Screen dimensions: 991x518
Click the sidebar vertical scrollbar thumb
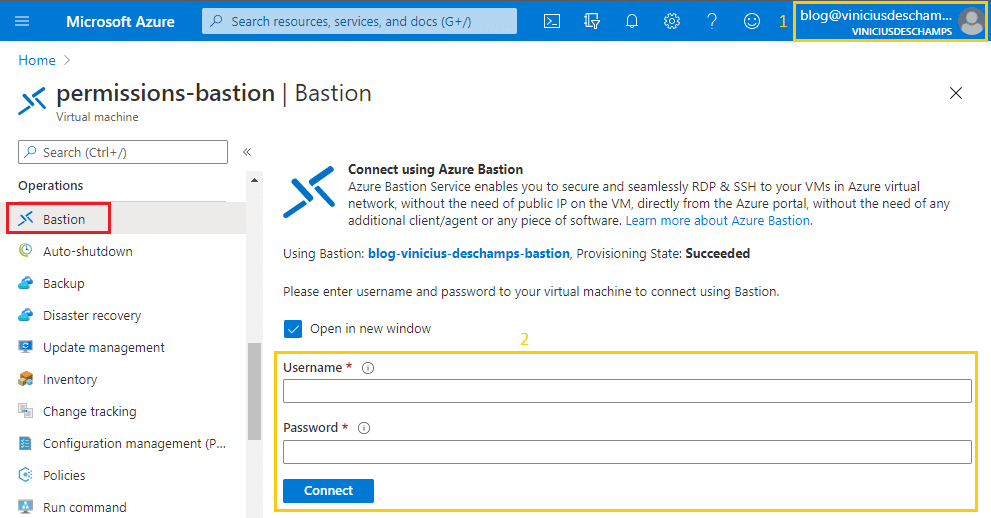pyautogui.click(x=254, y=391)
